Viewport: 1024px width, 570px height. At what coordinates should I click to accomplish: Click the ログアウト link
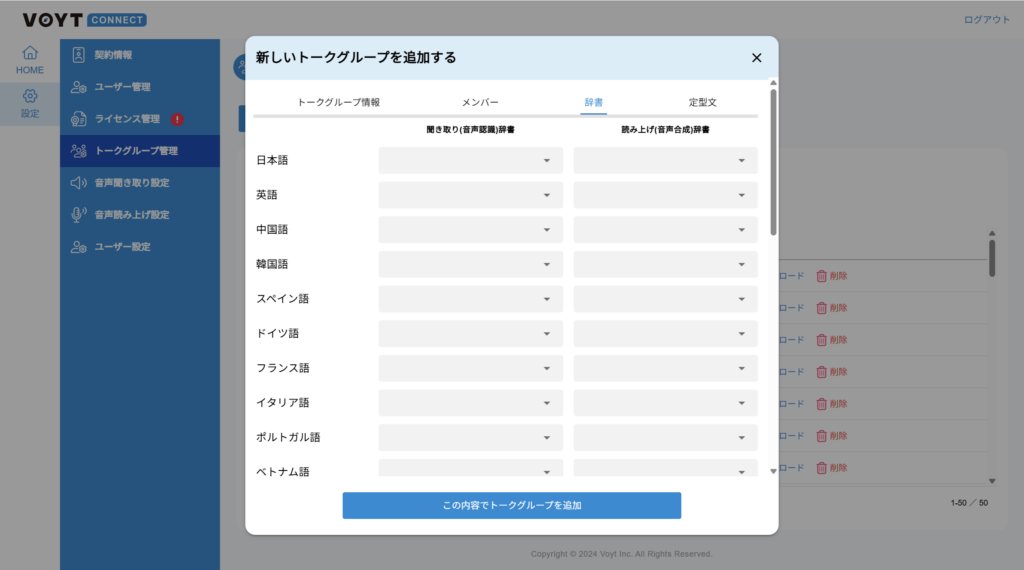(x=986, y=20)
